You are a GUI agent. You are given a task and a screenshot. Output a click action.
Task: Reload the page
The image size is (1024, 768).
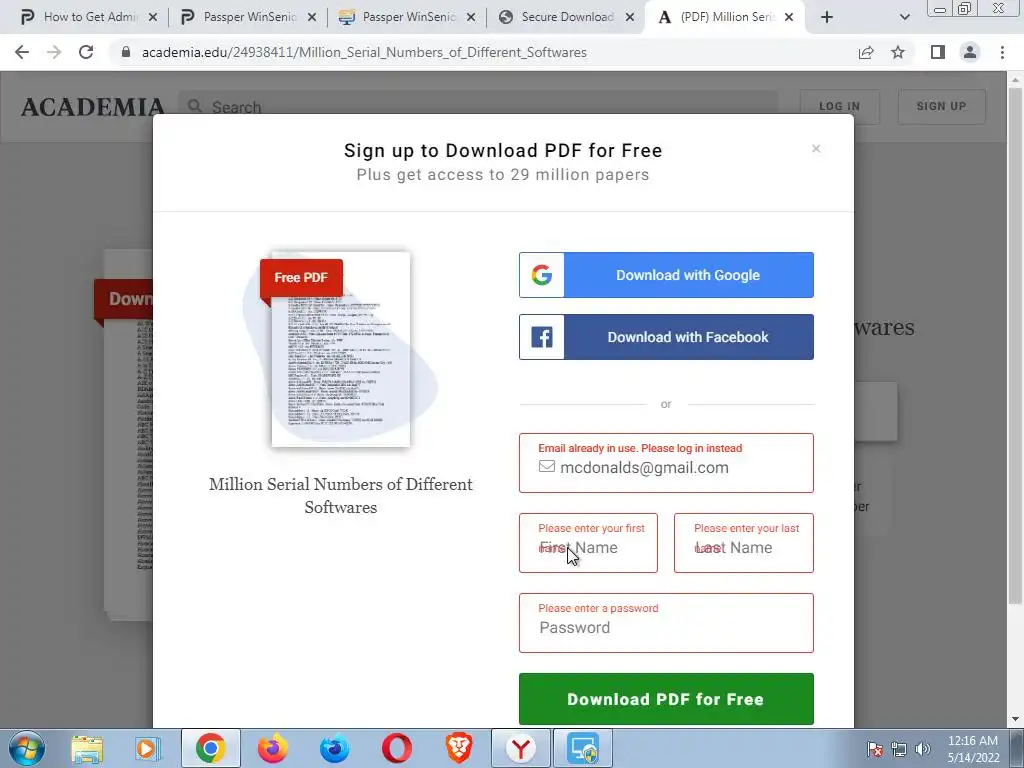(86, 52)
